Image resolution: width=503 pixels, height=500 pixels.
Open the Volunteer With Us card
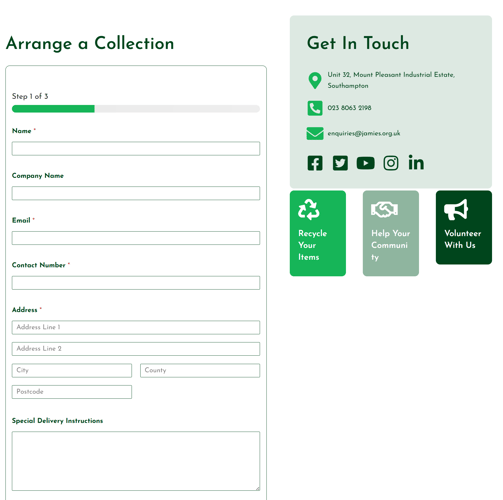click(464, 227)
